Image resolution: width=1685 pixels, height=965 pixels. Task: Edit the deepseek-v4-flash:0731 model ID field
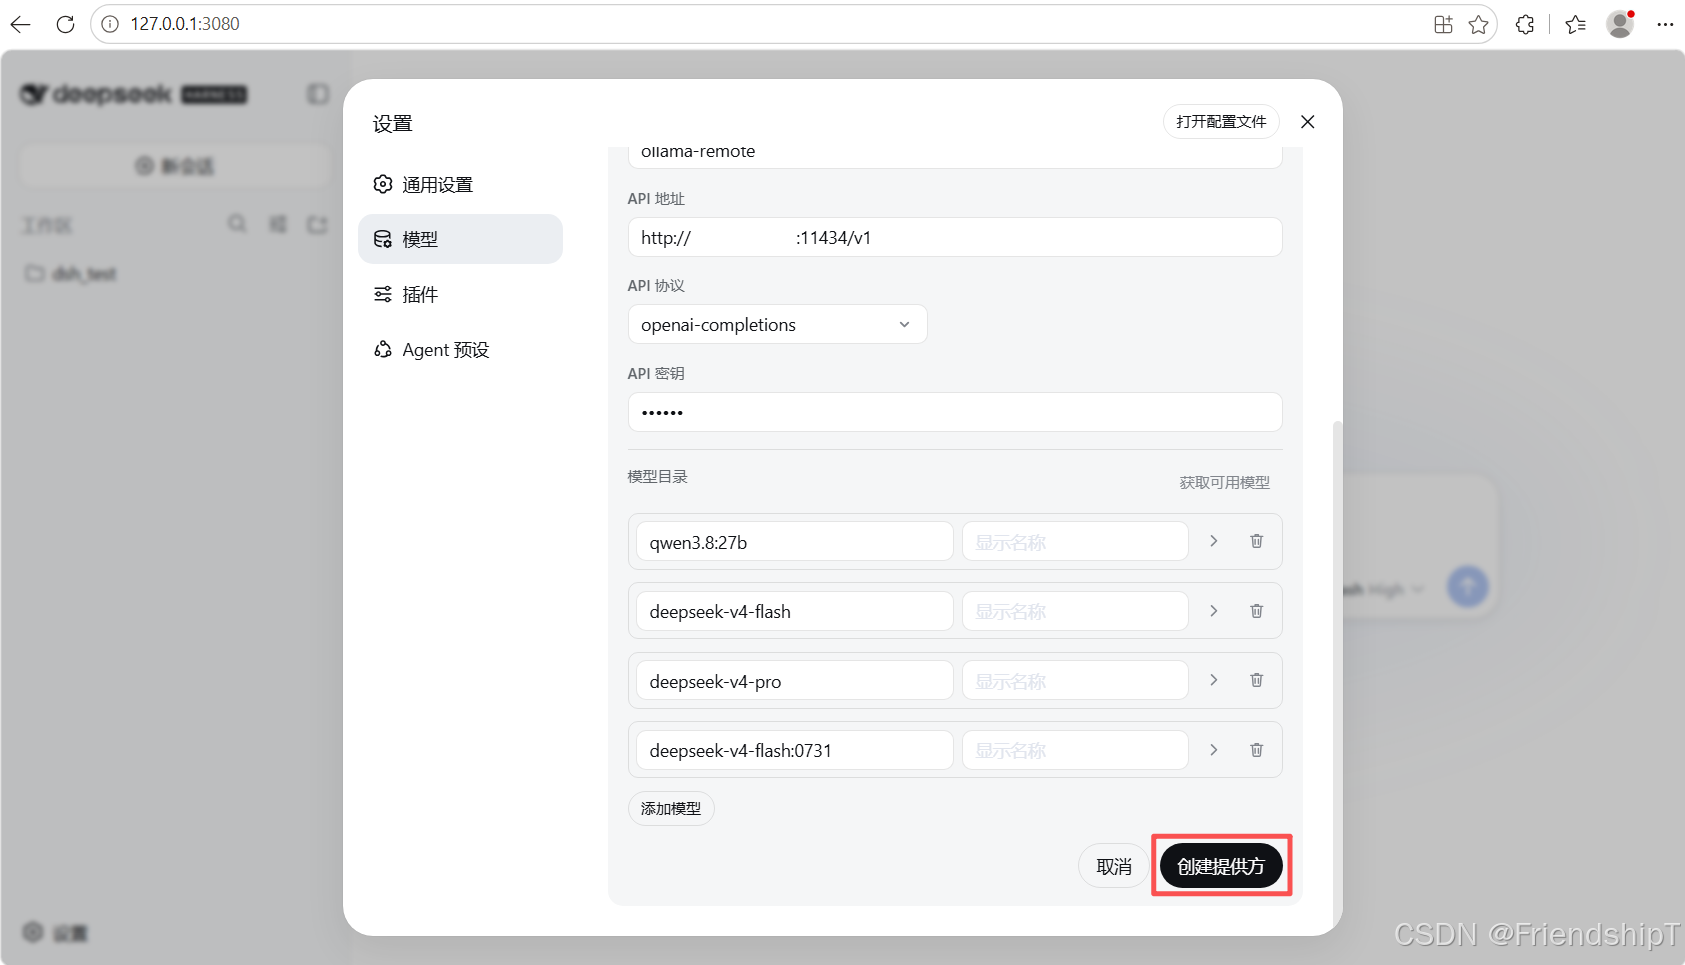click(x=794, y=750)
